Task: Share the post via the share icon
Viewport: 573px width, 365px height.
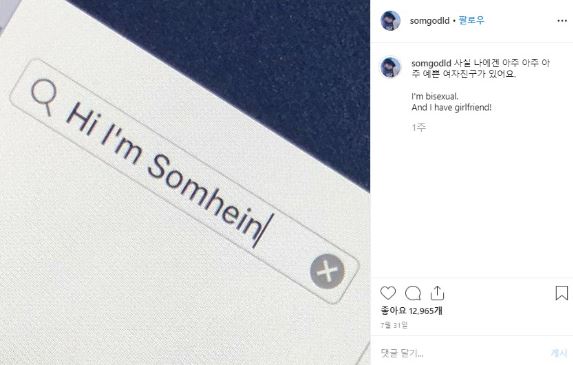Action: 437,293
